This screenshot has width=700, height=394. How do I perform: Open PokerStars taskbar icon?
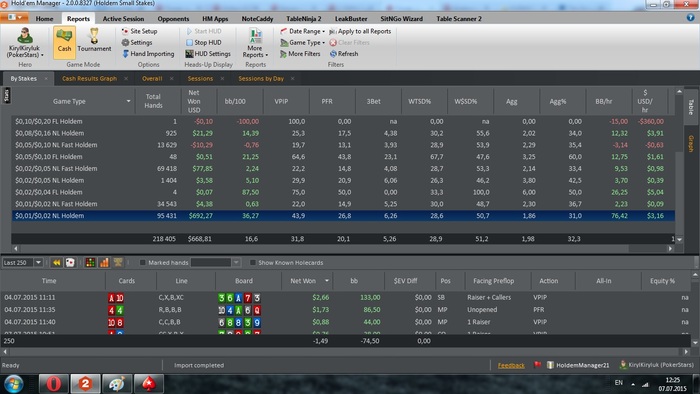149,384
